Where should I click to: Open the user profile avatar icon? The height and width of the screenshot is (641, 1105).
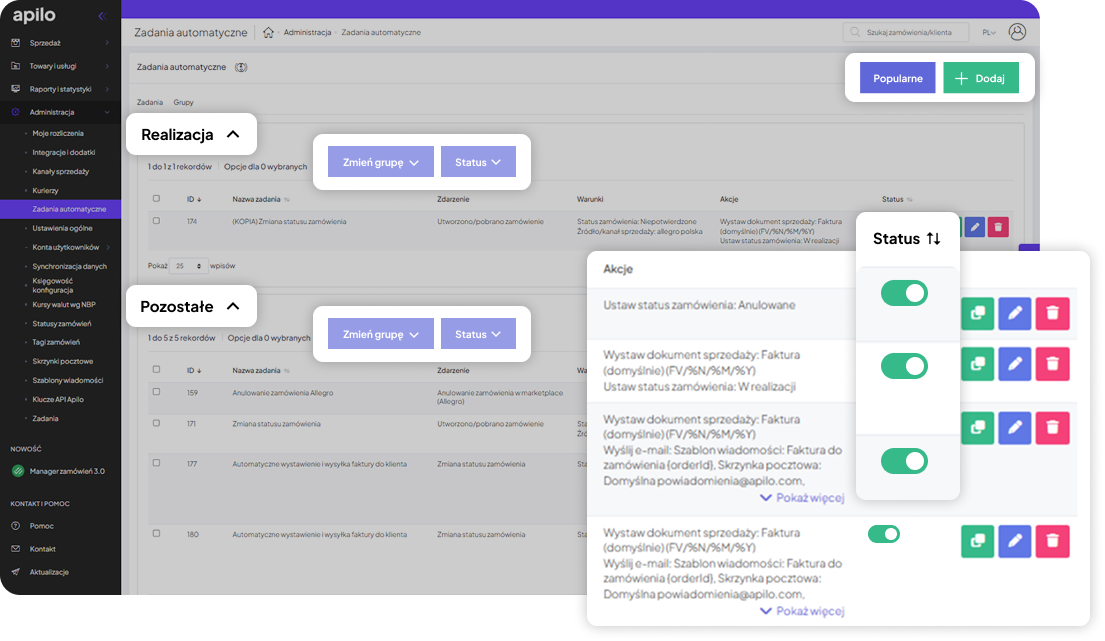coord(1017,32)
